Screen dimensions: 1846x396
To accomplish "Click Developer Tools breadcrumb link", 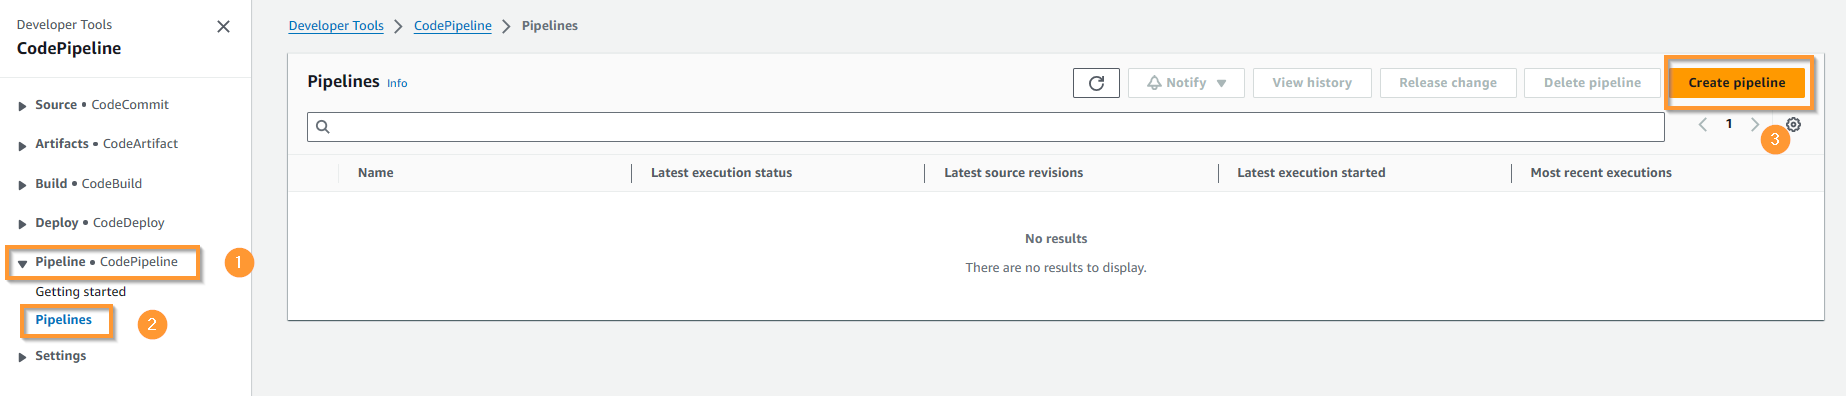I will [x=336, y=26].
